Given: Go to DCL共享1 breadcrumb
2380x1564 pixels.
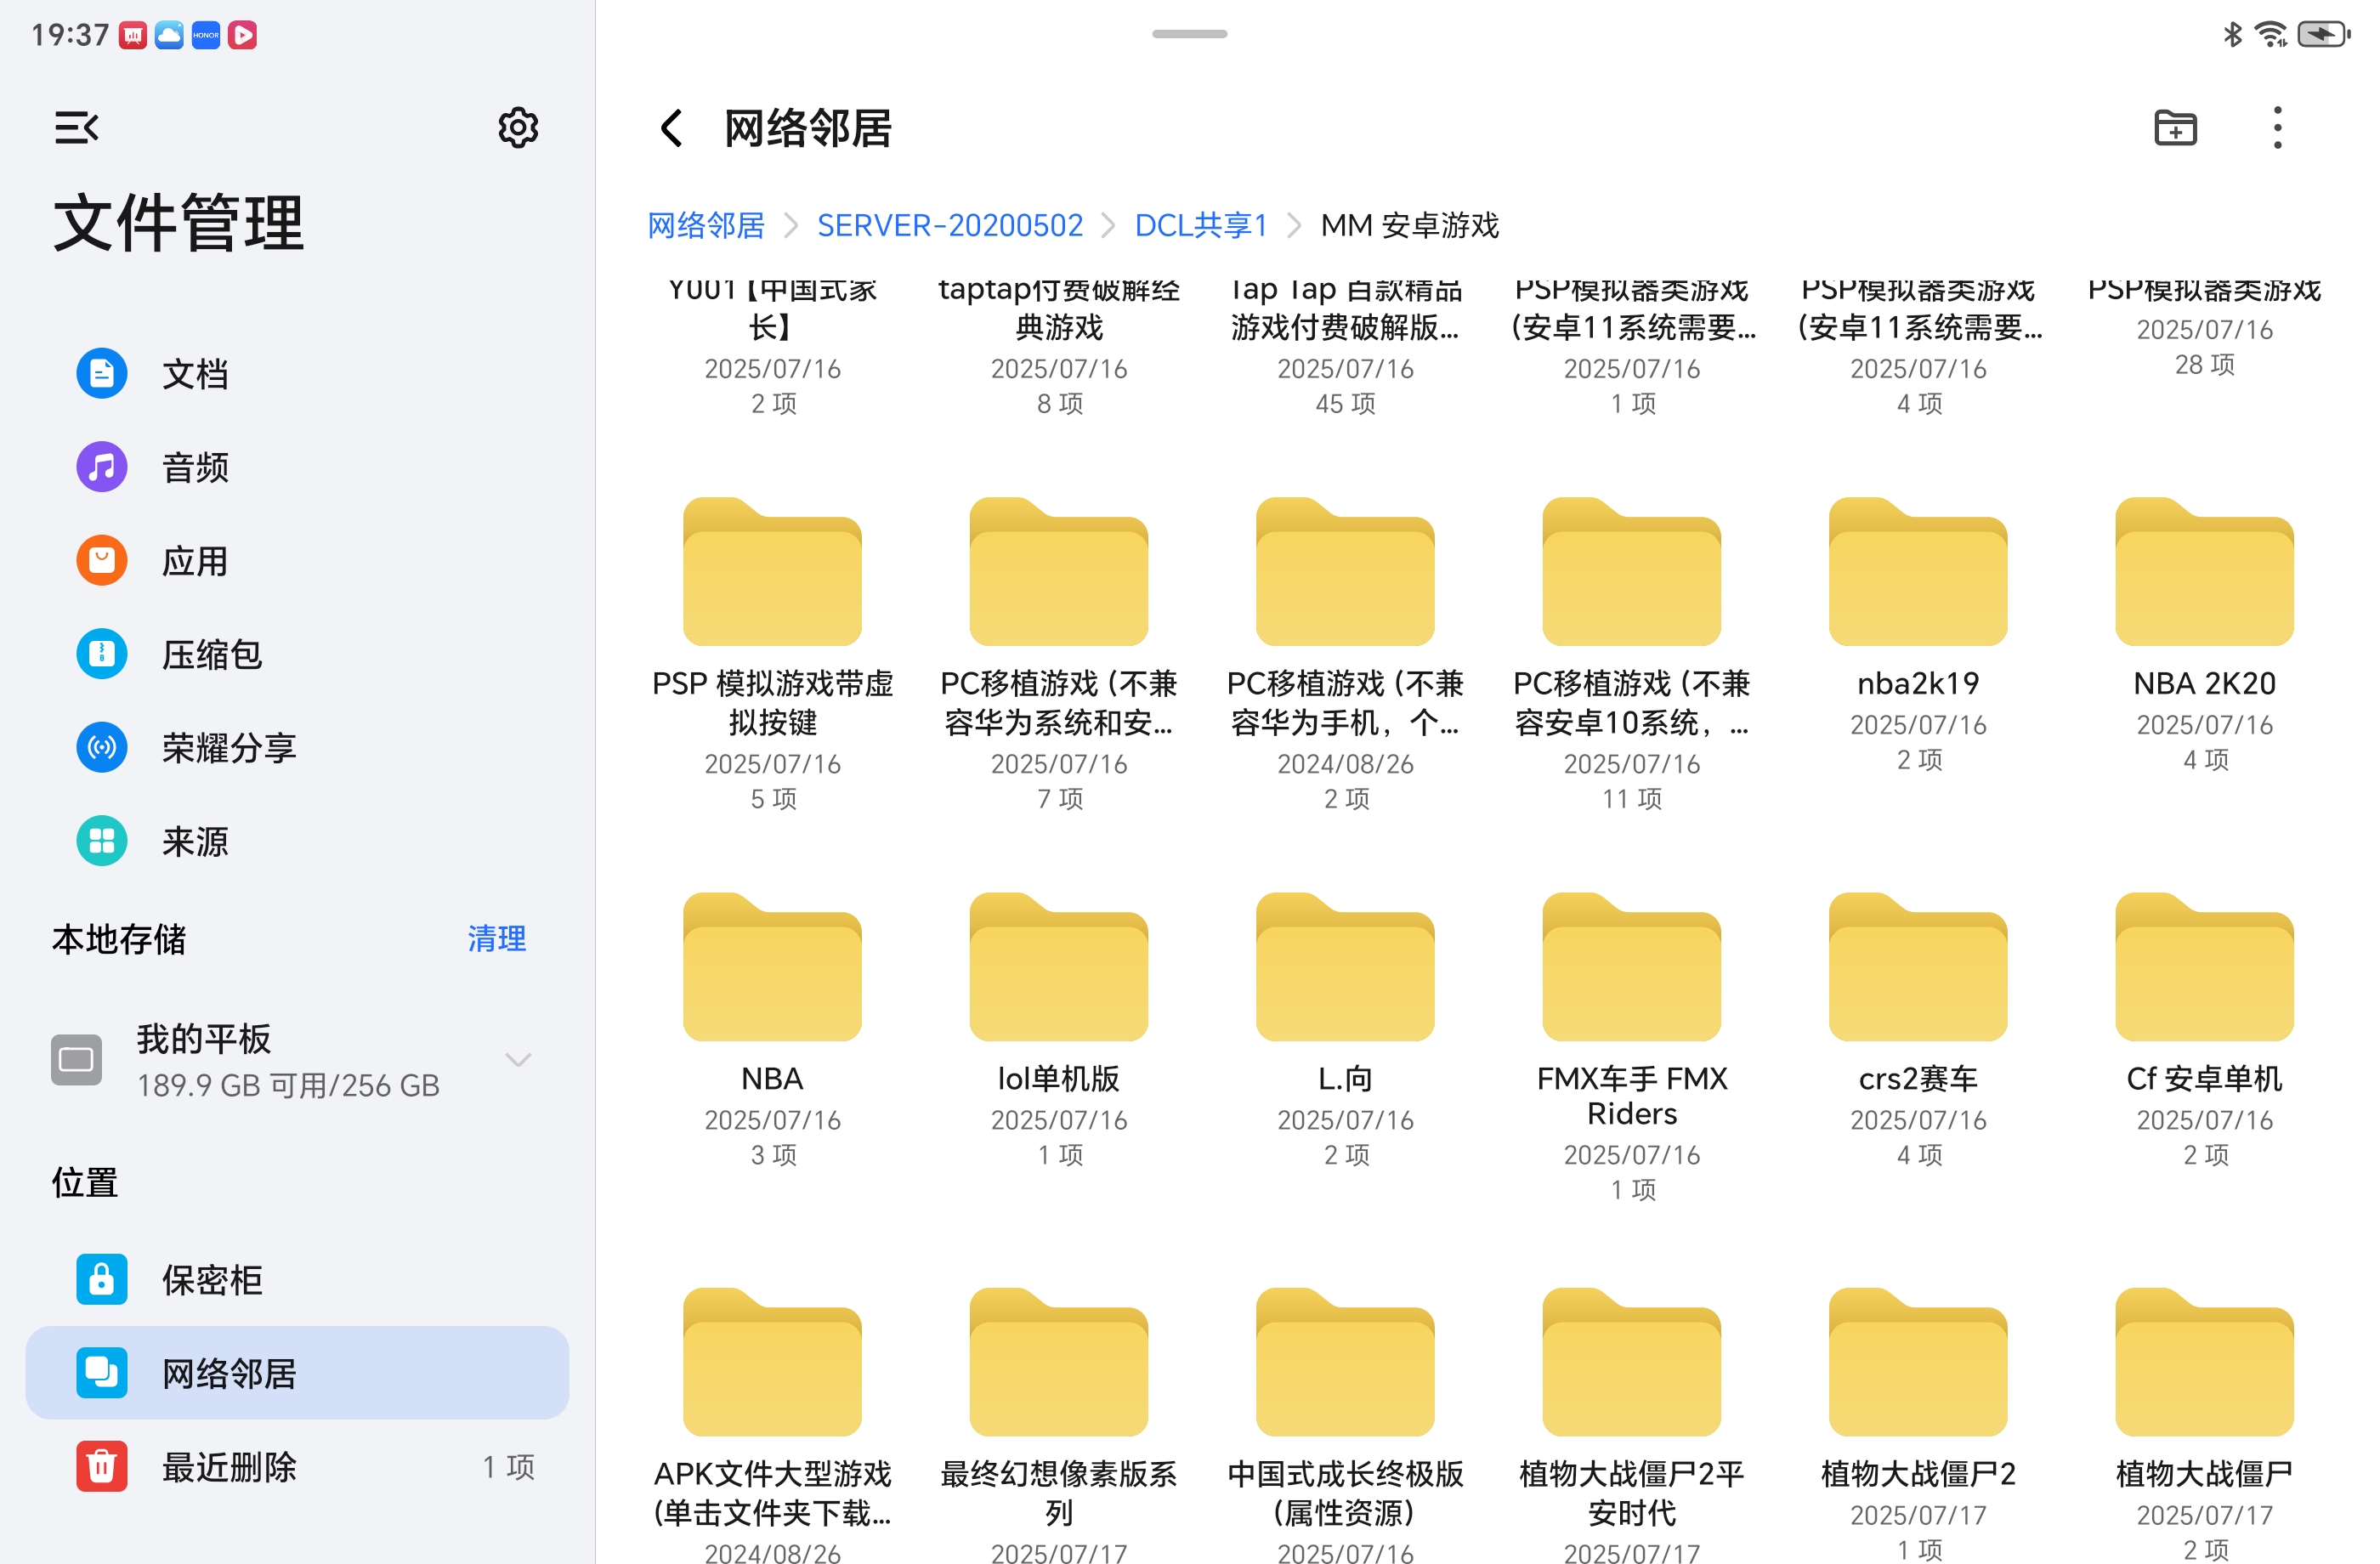Looking at the screenshot, I should pyautogui.click(x=1200, y=225).
